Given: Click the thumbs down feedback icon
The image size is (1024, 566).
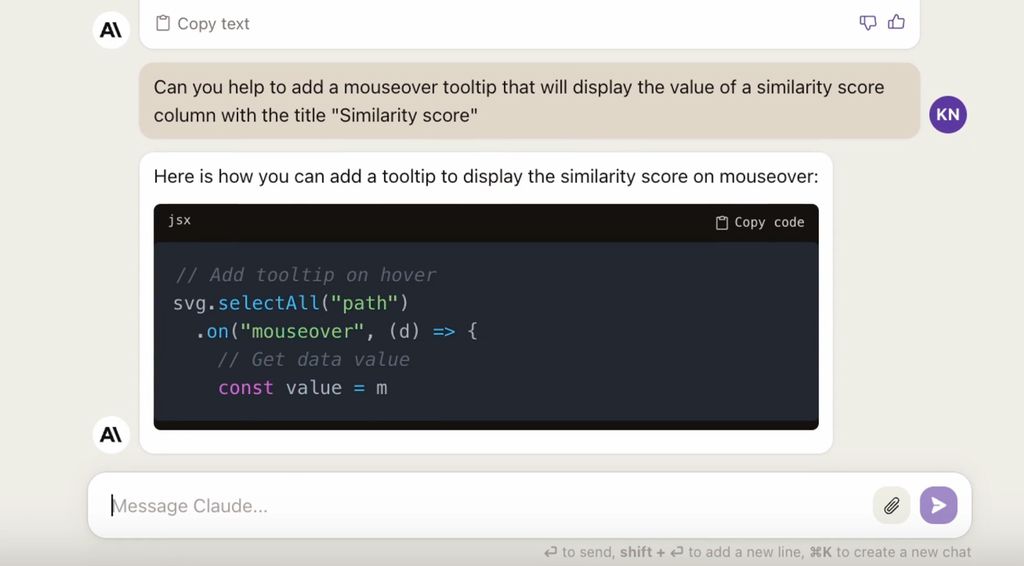Looking at the screenshot, I should click(868, 22).
